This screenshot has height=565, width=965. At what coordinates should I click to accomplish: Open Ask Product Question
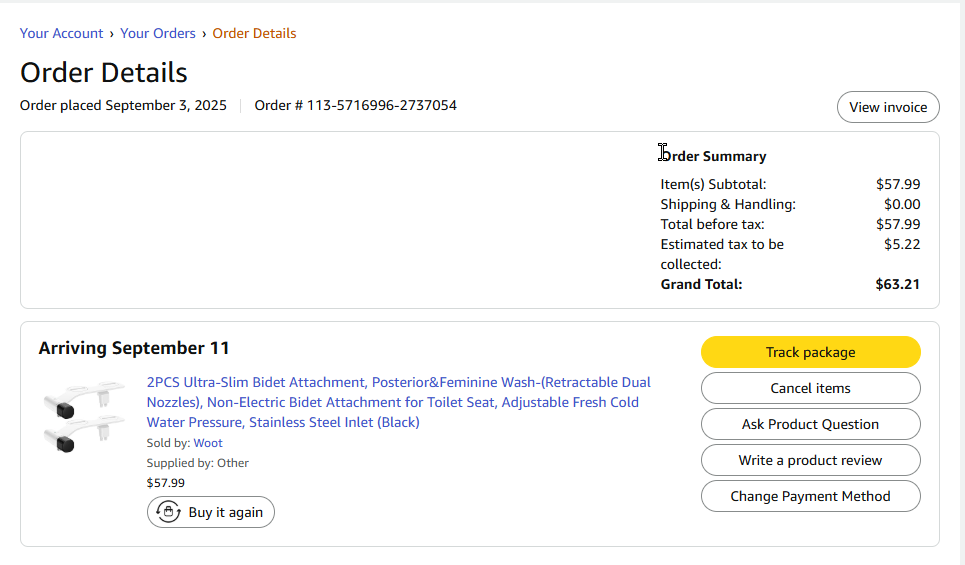[x=811, y=424]
